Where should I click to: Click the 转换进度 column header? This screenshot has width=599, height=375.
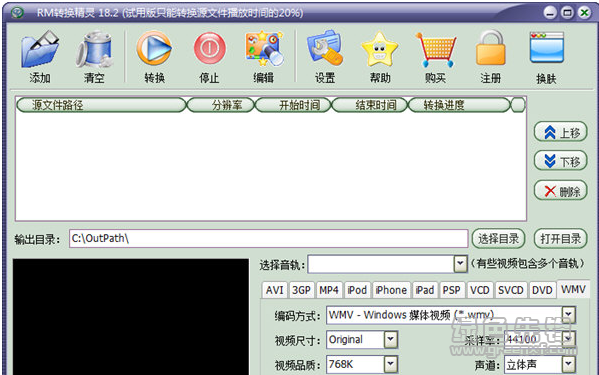pos(460,105)
